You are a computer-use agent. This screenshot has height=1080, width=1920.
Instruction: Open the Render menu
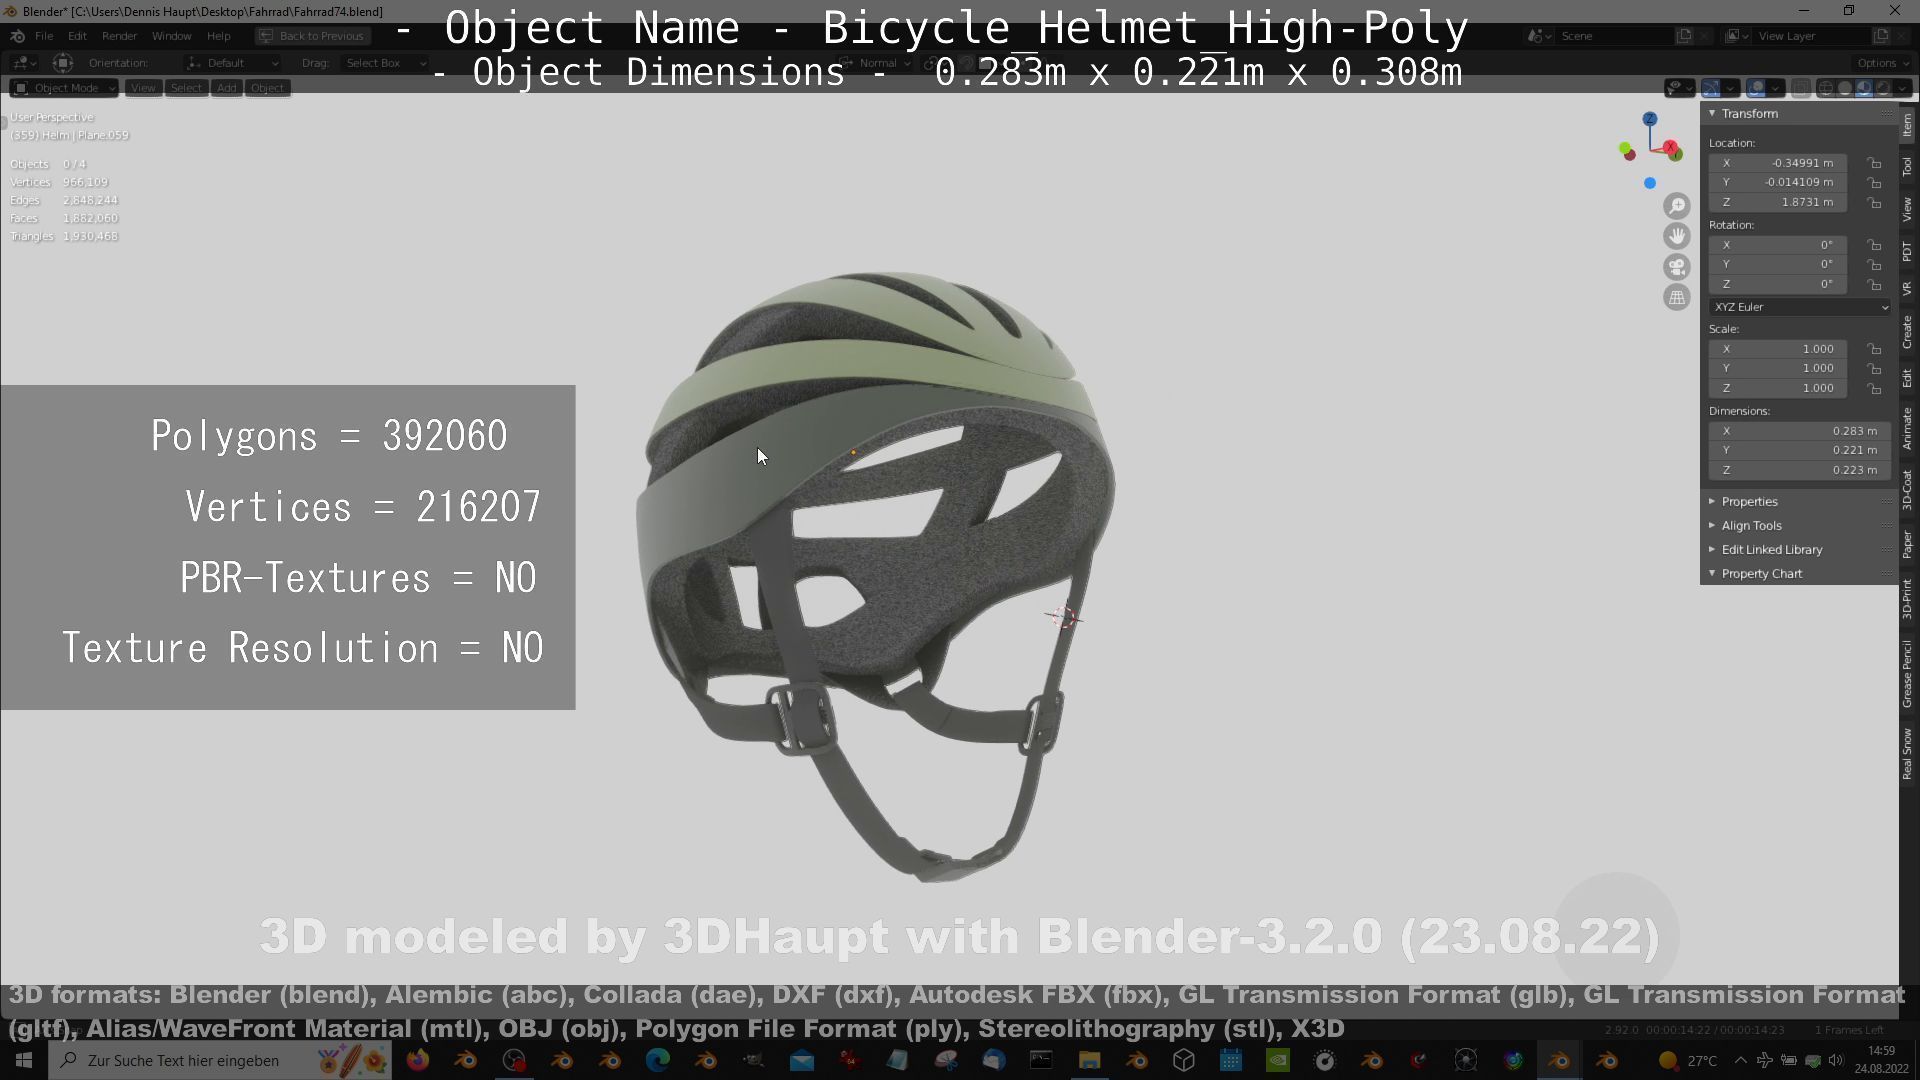pyautogui.click(x=119, y=36)
